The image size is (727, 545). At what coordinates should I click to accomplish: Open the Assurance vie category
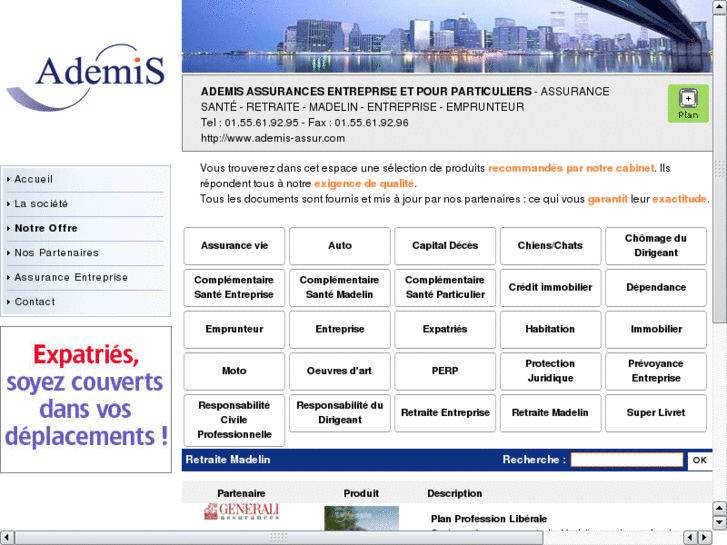tap(234, 246)
